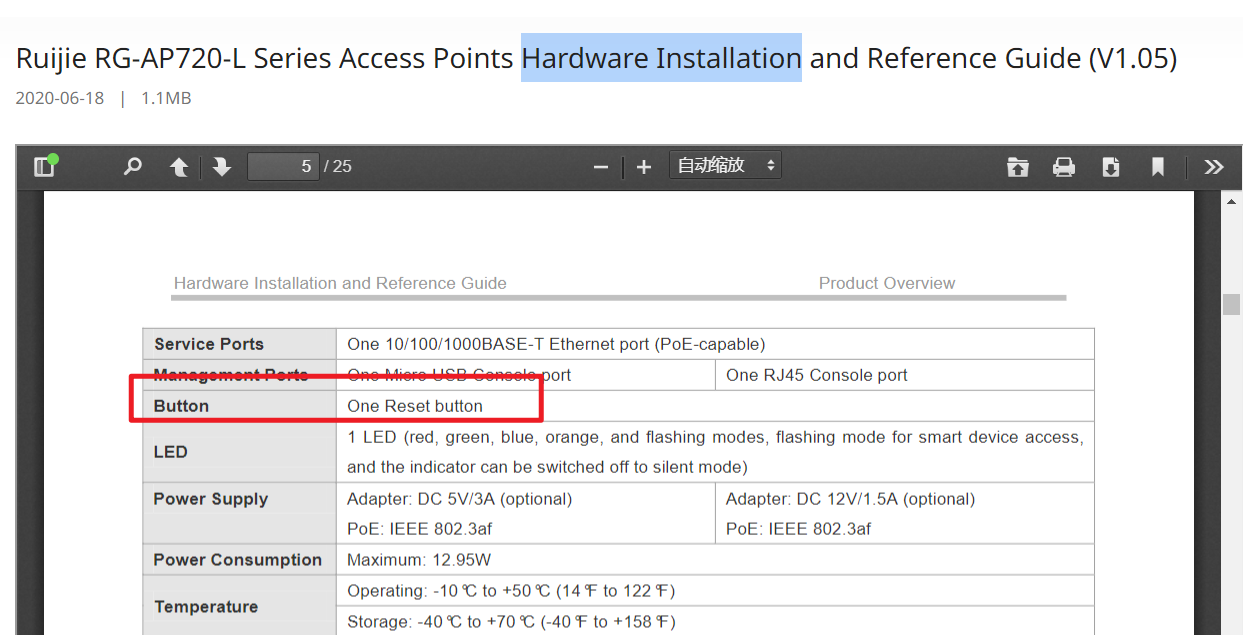1243x635 pixels.
Task: Open the tools double-chevron menu
Action: (1213, 166)
